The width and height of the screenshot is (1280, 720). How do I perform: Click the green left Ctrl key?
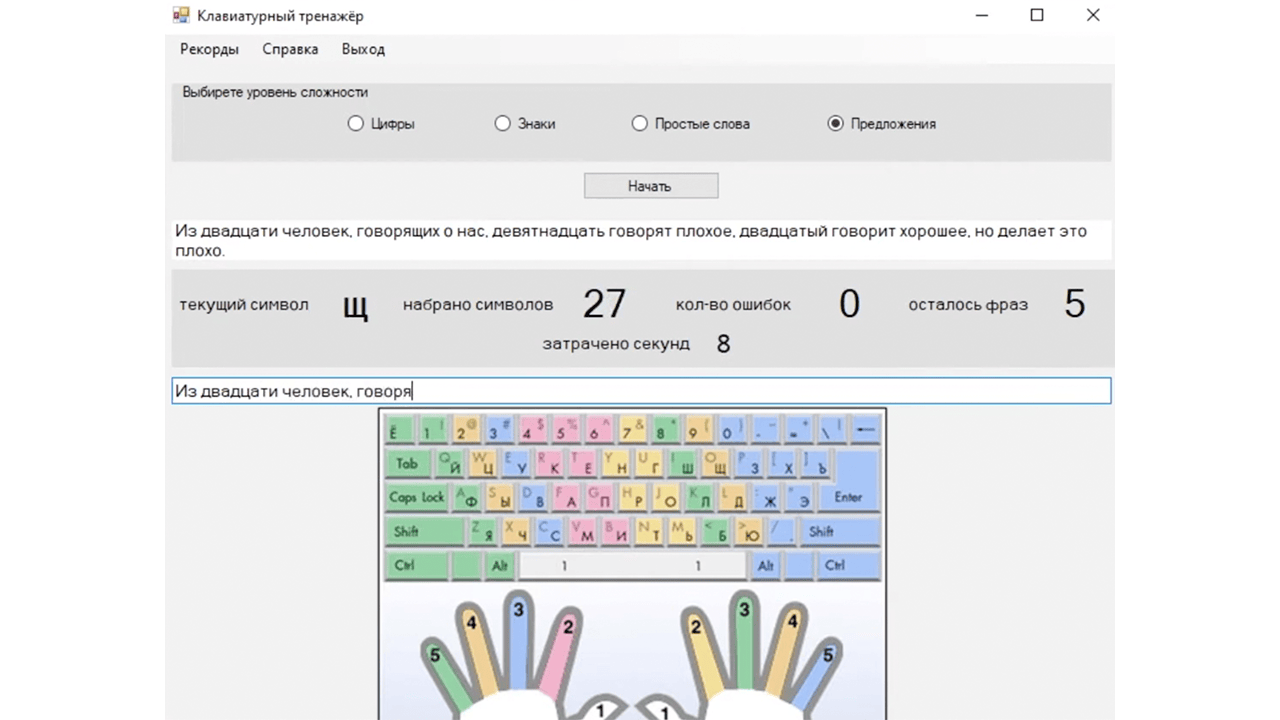click(416, 565)
